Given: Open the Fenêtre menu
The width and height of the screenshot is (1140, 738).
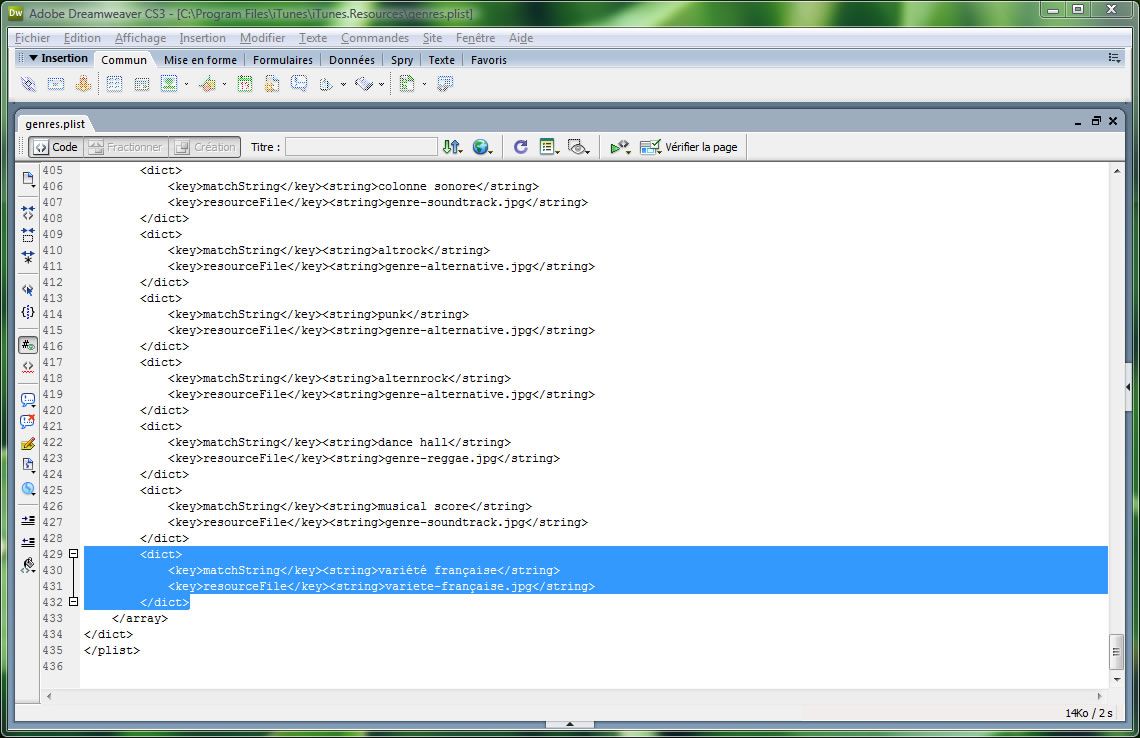Looking at the screenshot, I should click(x=475, y=38).
